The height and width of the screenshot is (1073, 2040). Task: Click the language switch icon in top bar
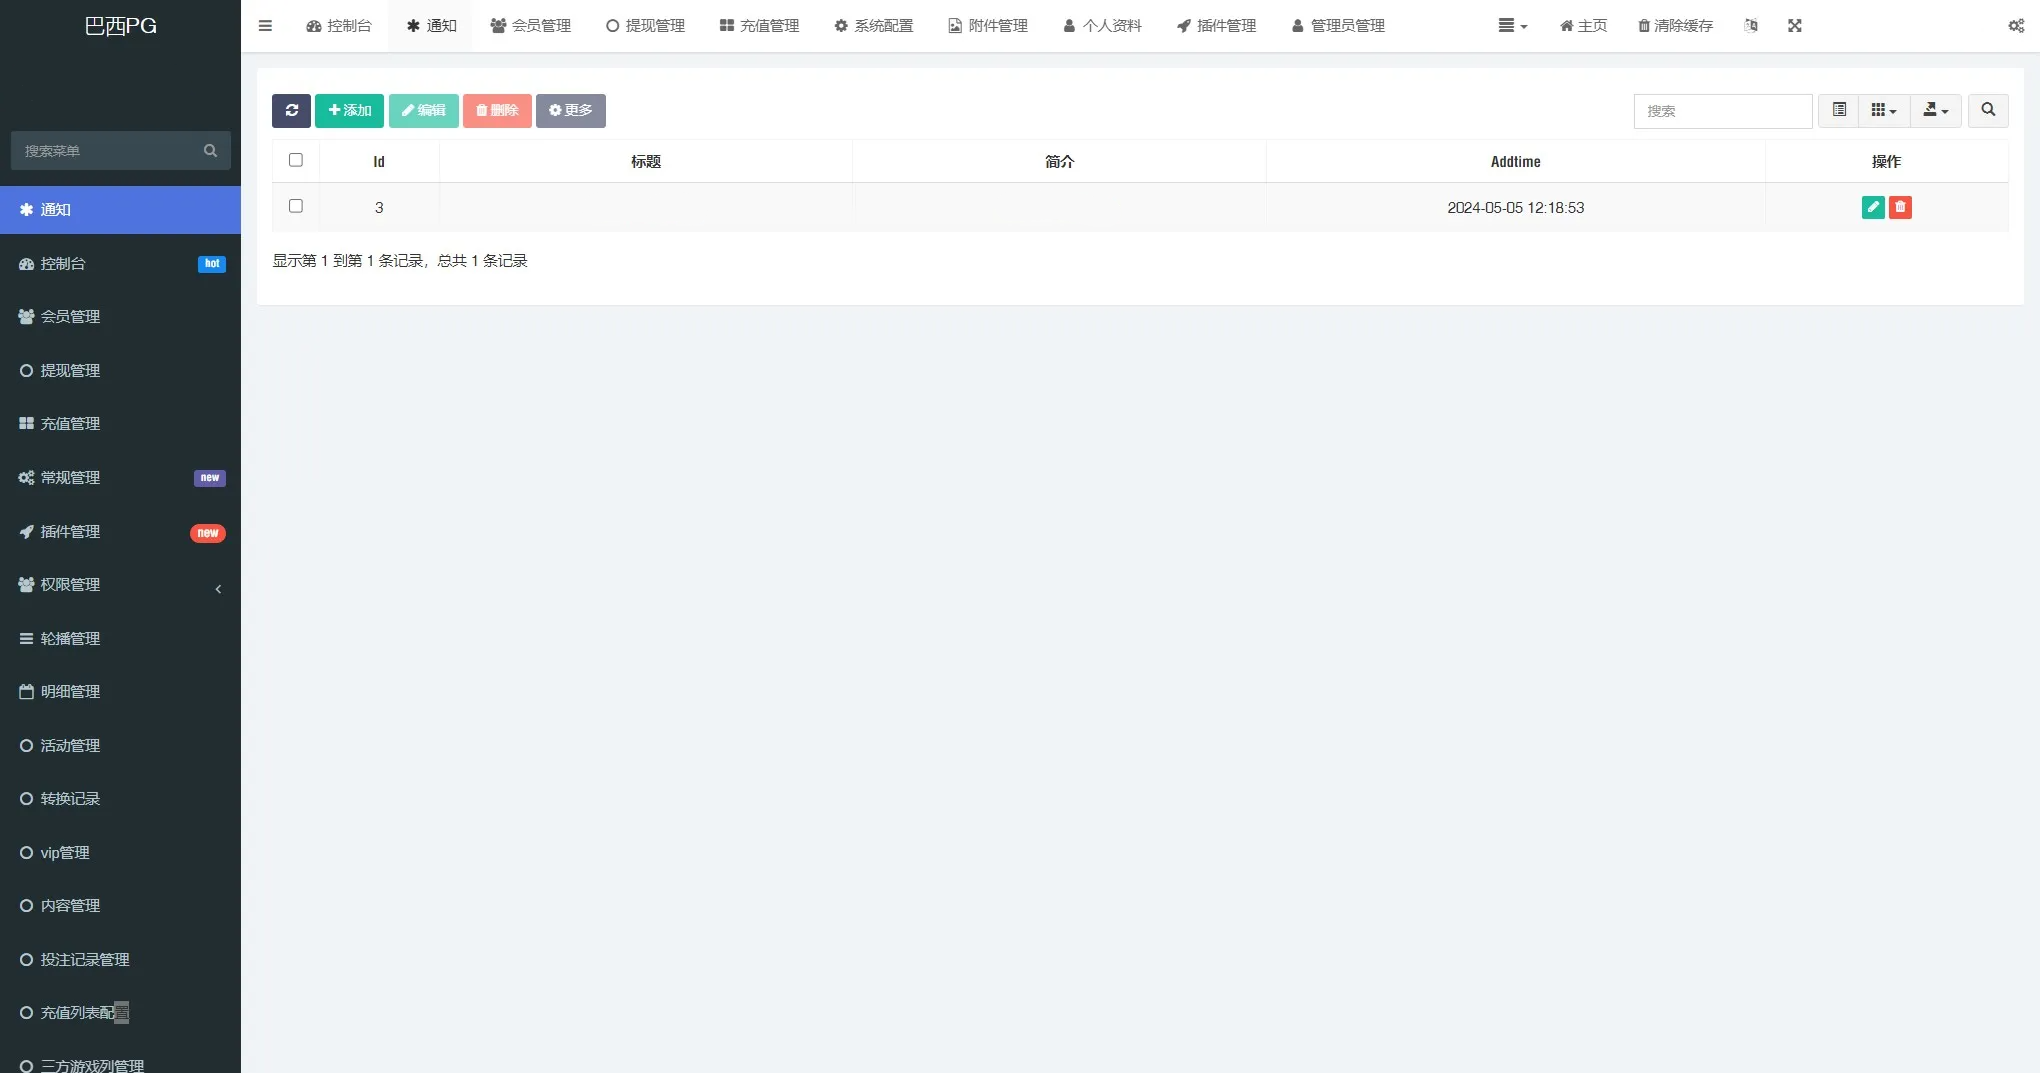coord(1751,26)
